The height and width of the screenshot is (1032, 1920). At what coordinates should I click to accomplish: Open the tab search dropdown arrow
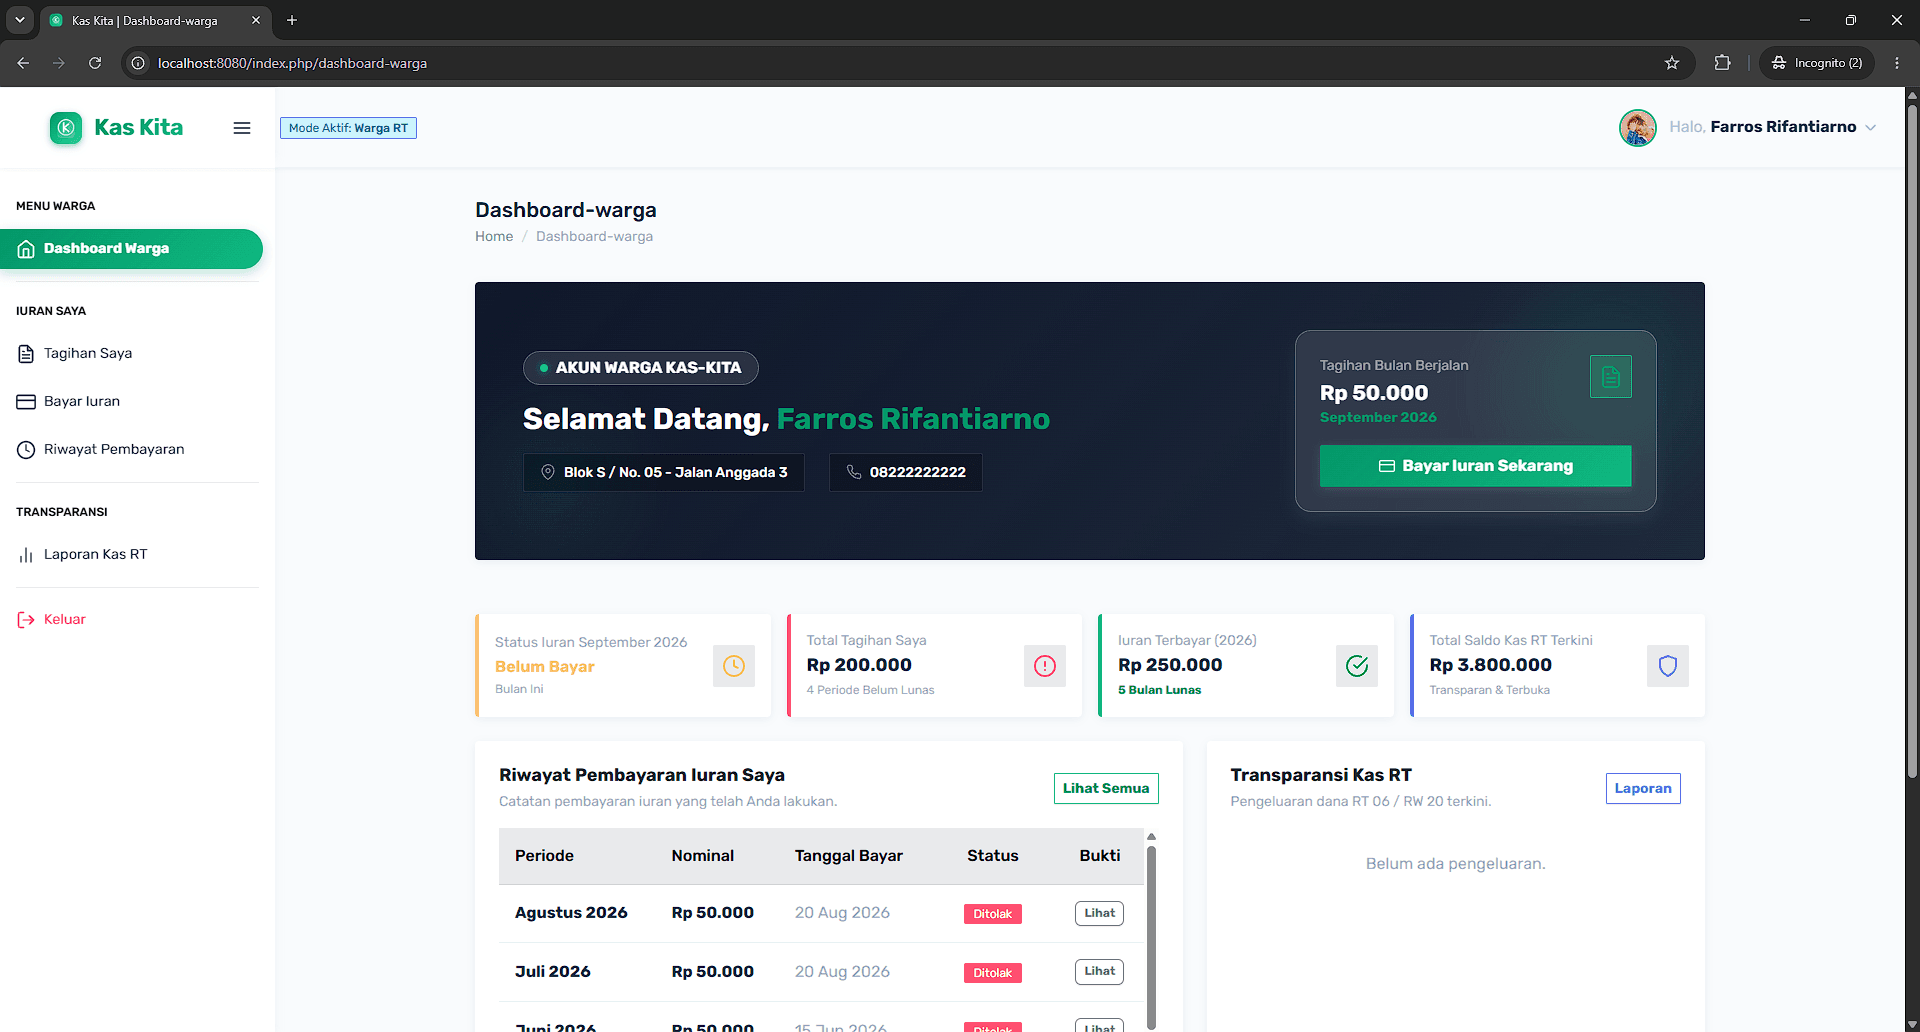click(x=19, y=20)
